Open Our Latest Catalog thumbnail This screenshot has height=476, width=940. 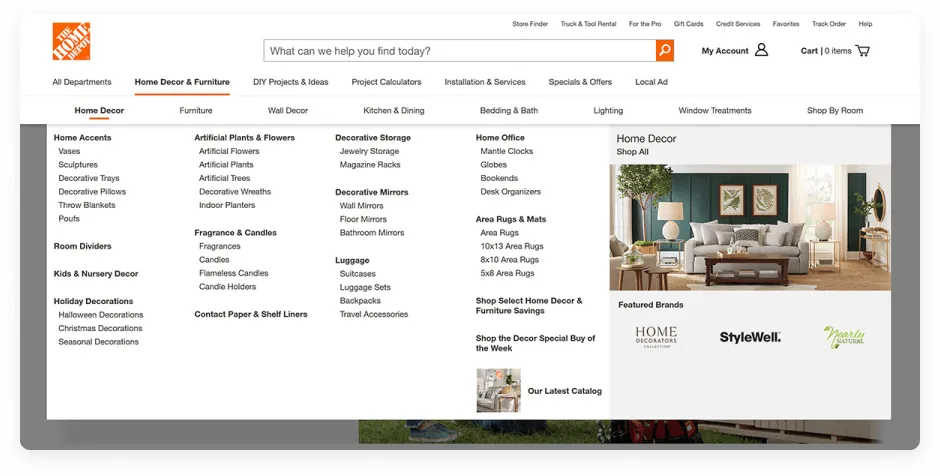click(498, 390)
